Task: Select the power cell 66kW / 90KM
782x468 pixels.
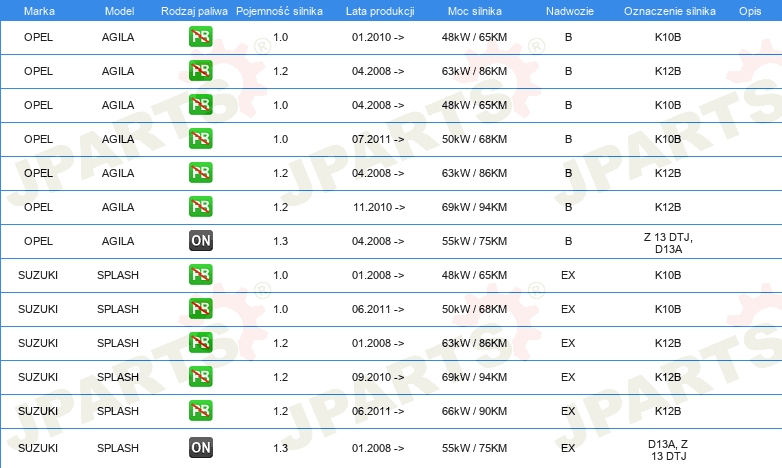Action: click(x=474, y=411)
